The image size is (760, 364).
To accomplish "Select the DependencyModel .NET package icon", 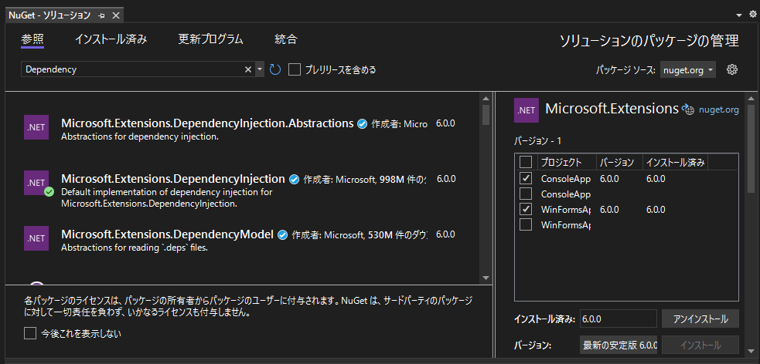I will coord(36,238).
